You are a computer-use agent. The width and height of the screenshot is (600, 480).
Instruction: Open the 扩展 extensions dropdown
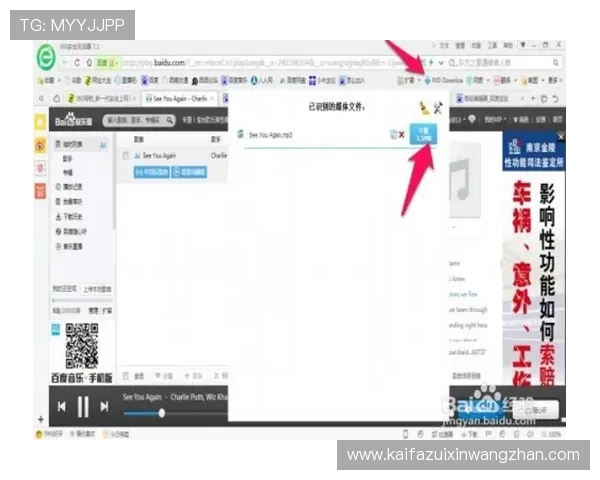click(409, 80)
